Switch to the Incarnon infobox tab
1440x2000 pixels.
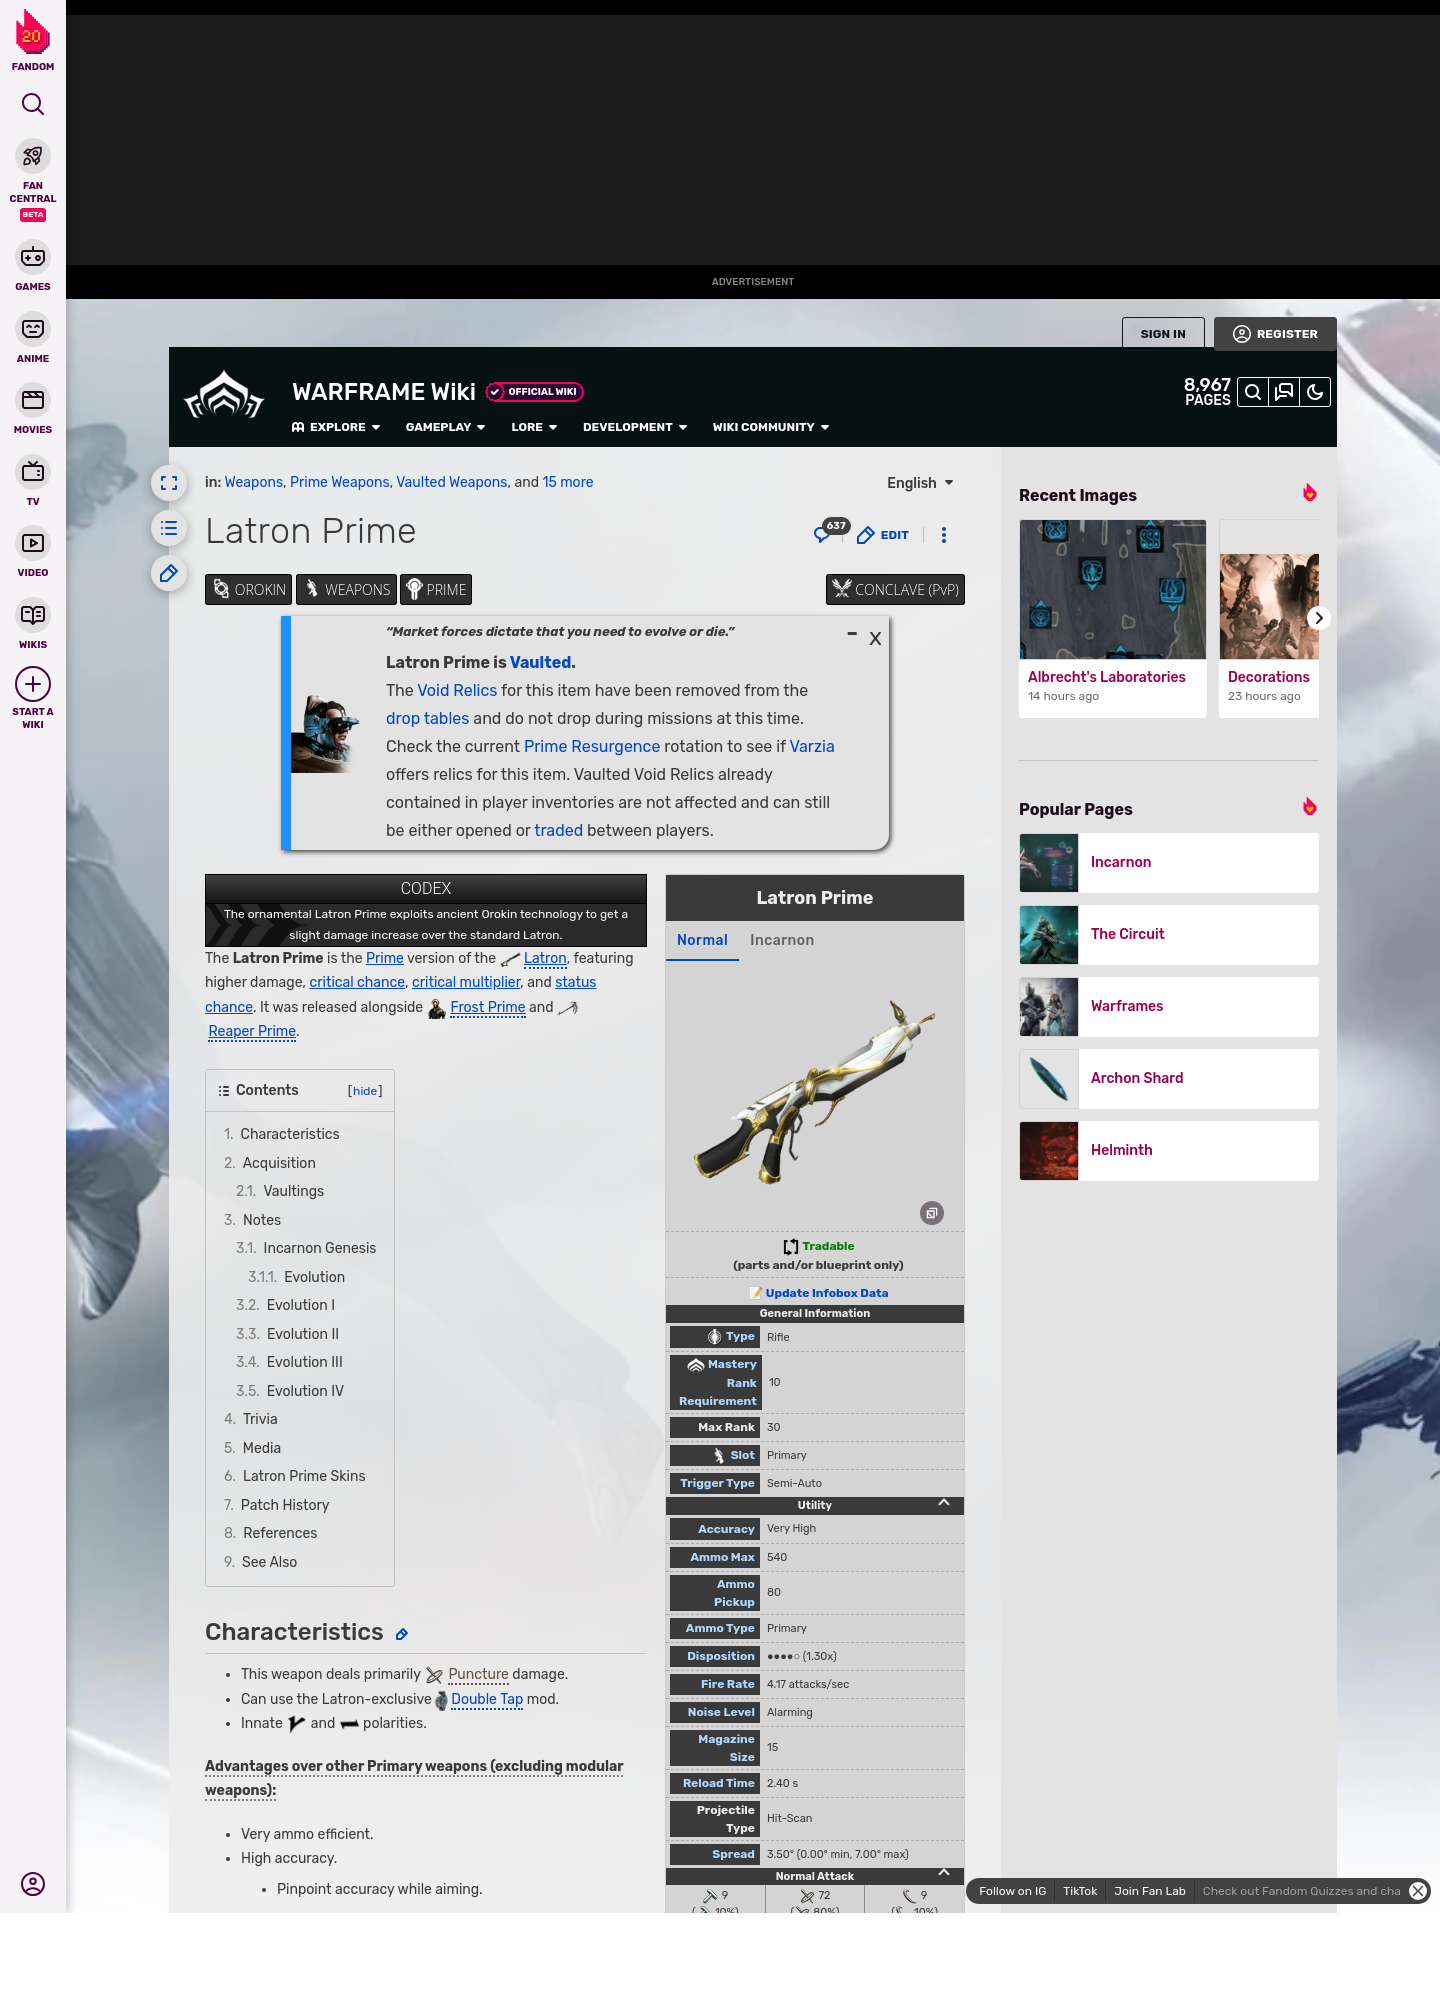click(782, 940)
